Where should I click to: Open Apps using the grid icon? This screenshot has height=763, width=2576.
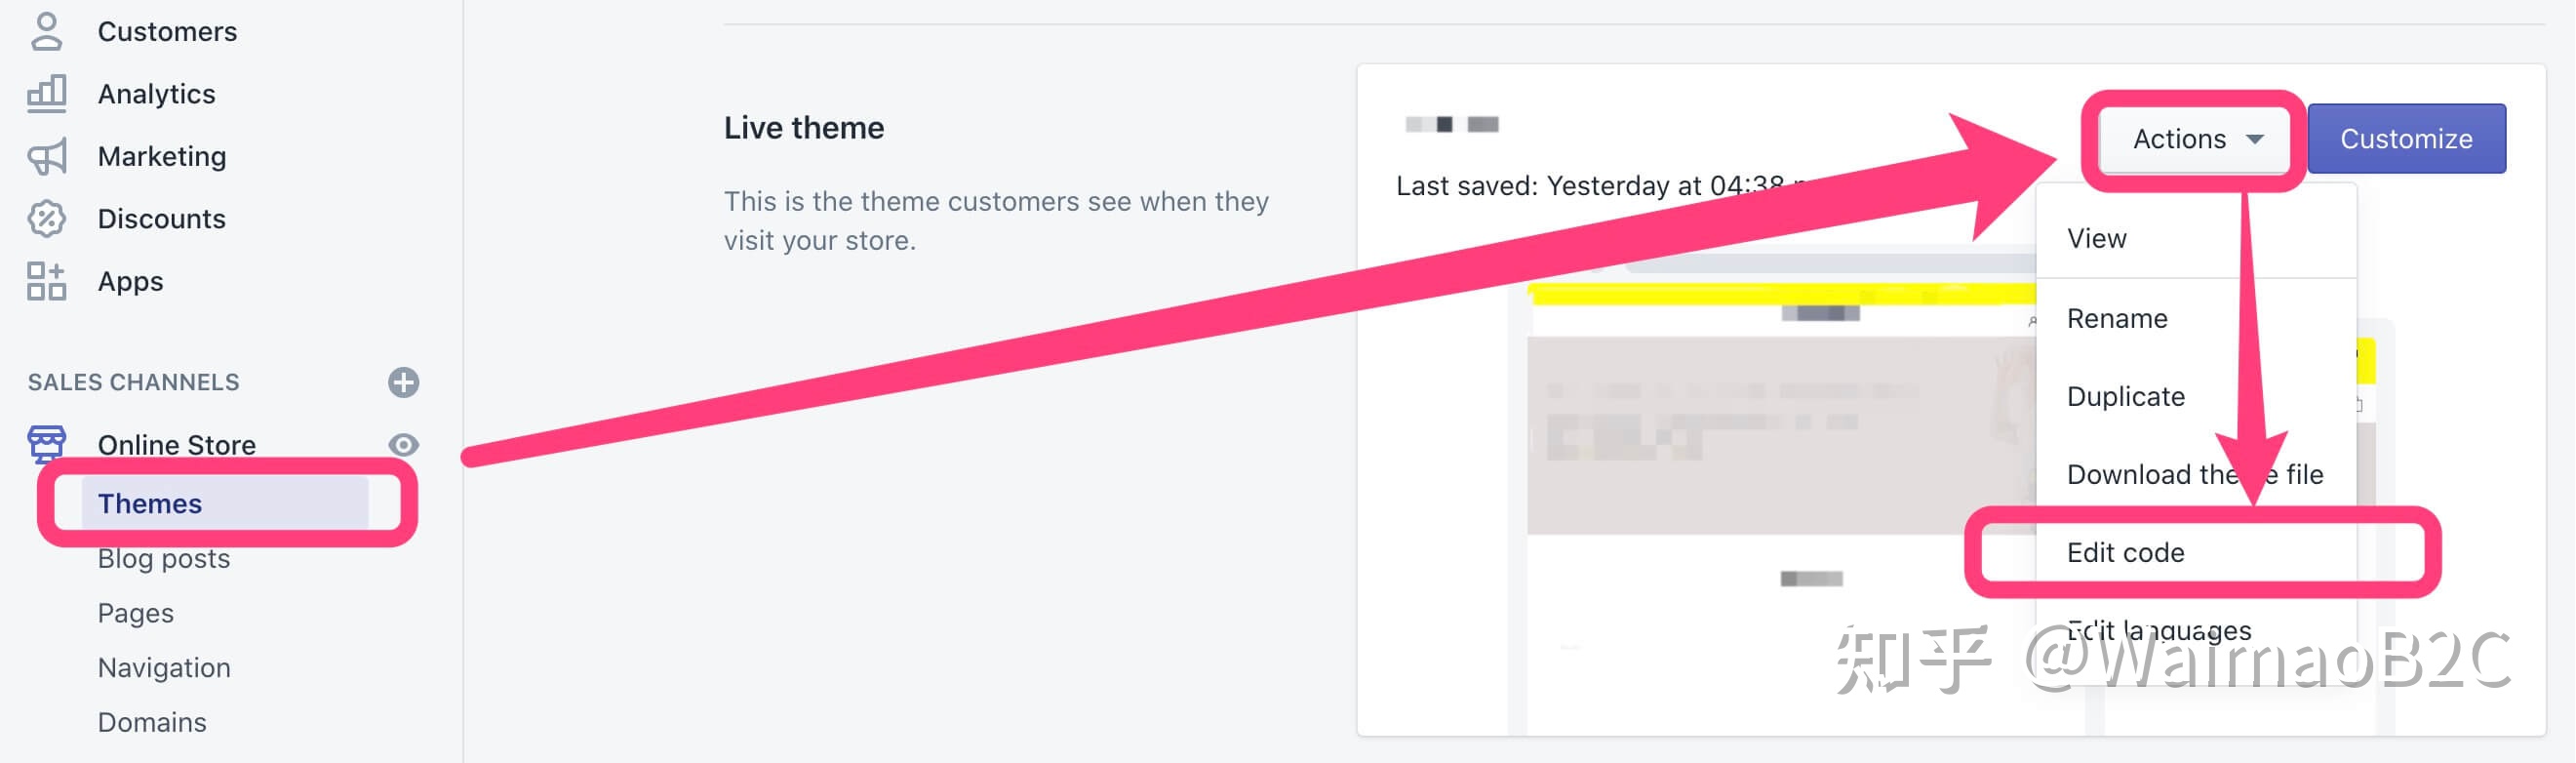[x=46, y=281]
